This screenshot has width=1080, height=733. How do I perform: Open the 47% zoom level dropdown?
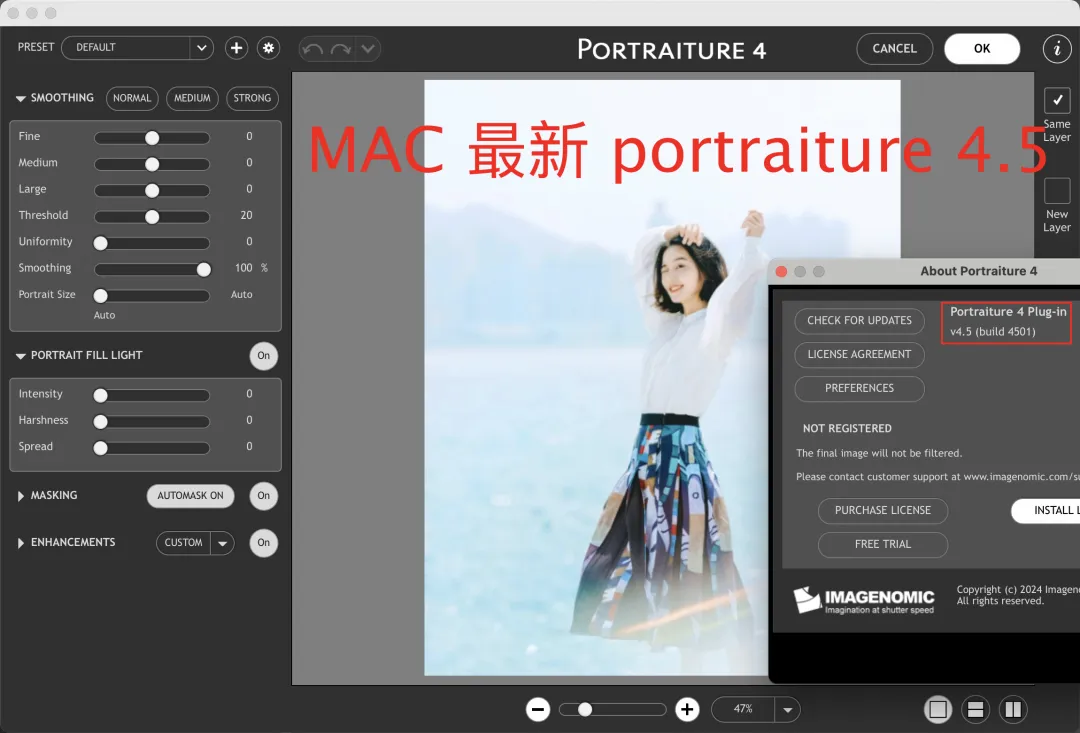[x=787, y=709]
